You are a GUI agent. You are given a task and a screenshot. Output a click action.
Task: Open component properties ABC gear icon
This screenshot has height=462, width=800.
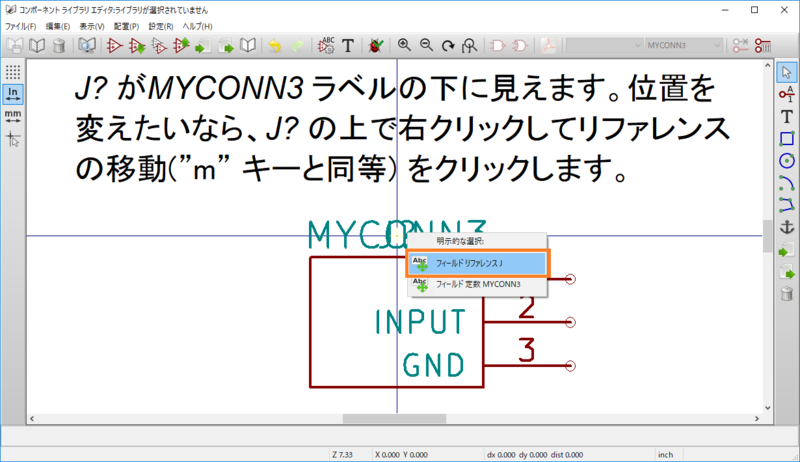tap(326, 46)
